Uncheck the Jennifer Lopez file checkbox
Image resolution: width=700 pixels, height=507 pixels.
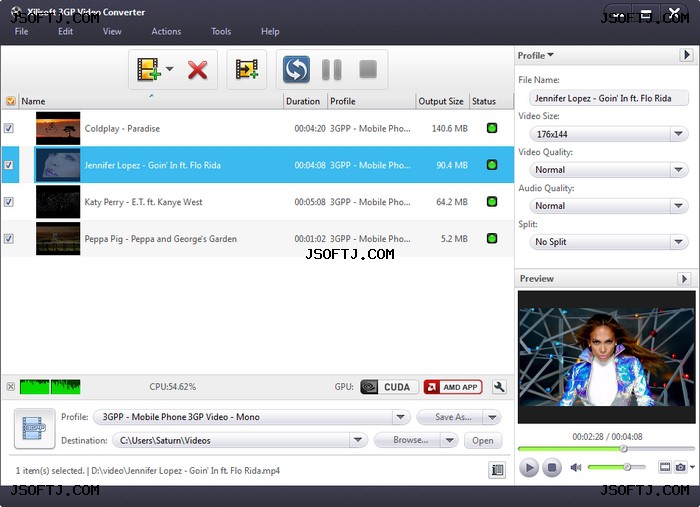click(8, 165)
